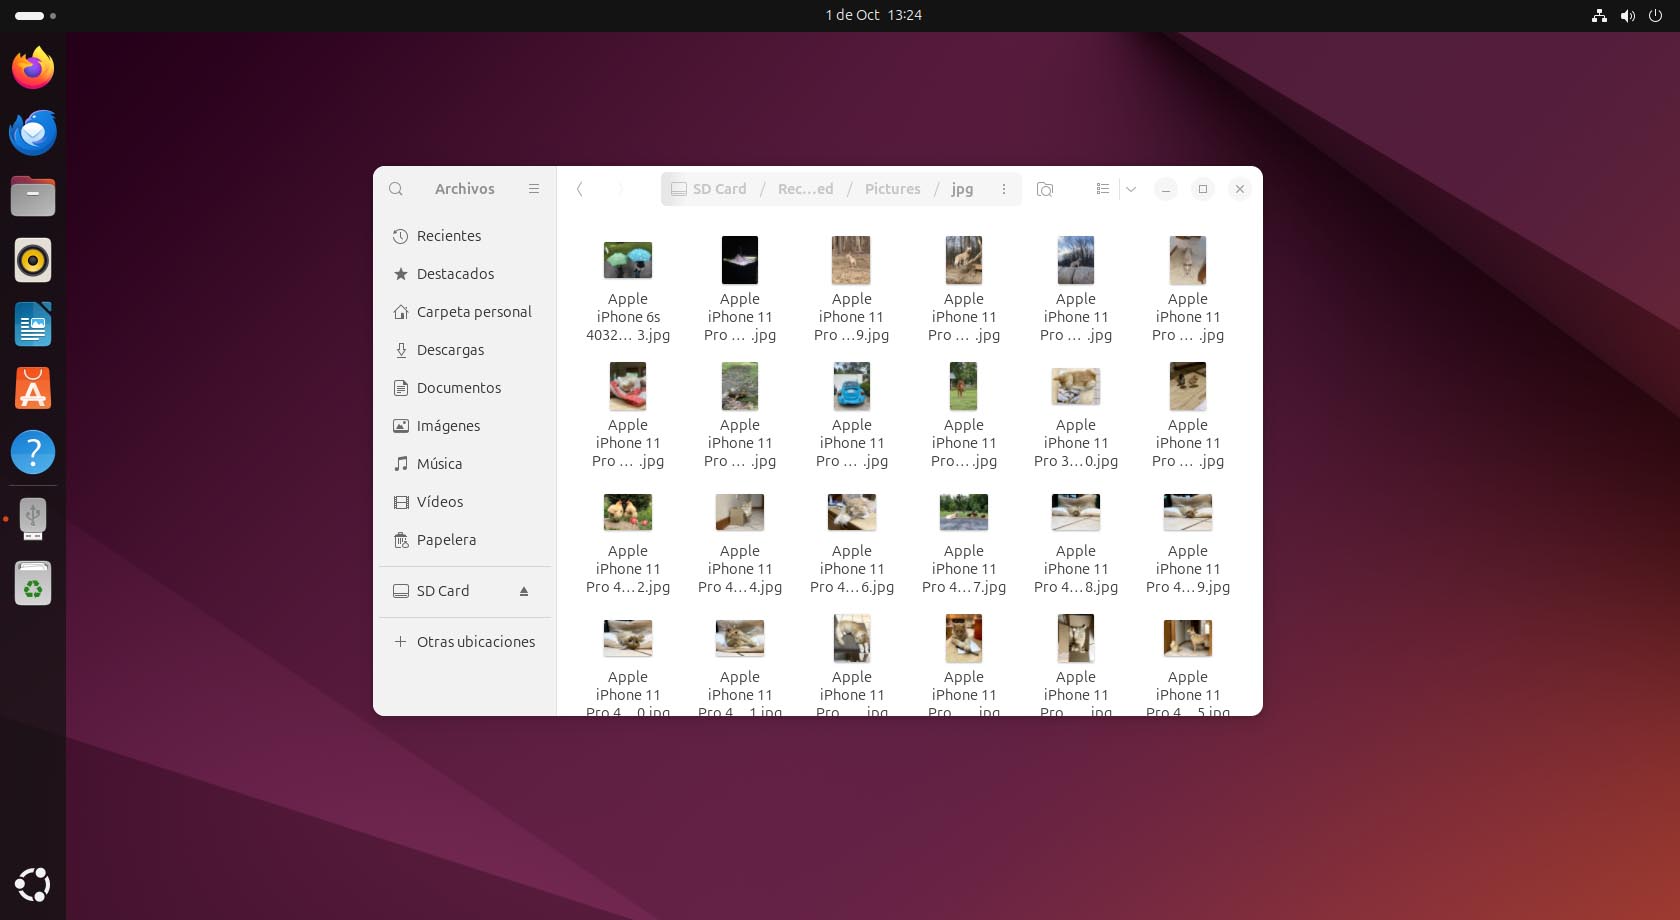Select Apple iPhone 11 Pro …9.jpg file
Image resolution: width=1680 pixels, height=920 pixels.
coord(852,291)
